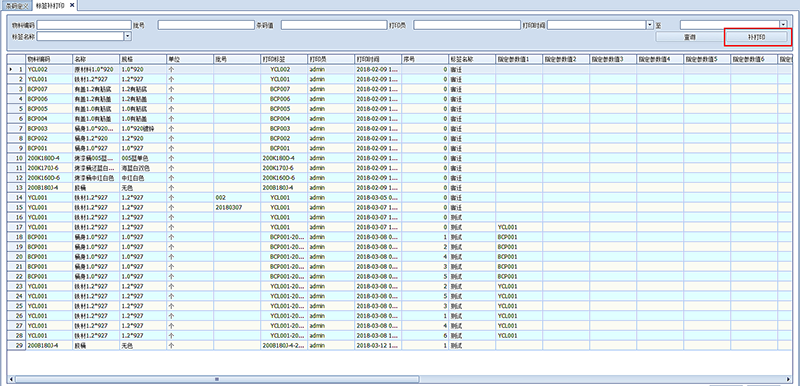This screenshot has width=800, height=386.
Task: Select 指定参数值1 cell BCP001 in row 18
Action: [519, 237]
